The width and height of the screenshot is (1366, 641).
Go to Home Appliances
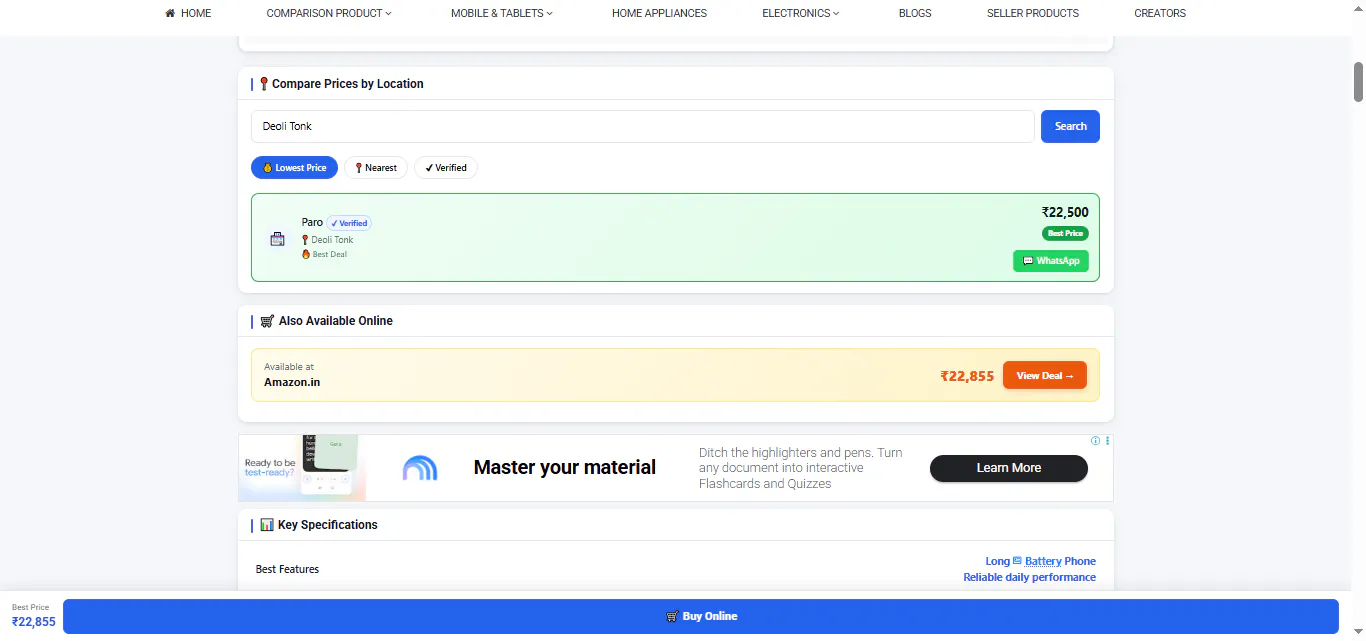point(659,13)
